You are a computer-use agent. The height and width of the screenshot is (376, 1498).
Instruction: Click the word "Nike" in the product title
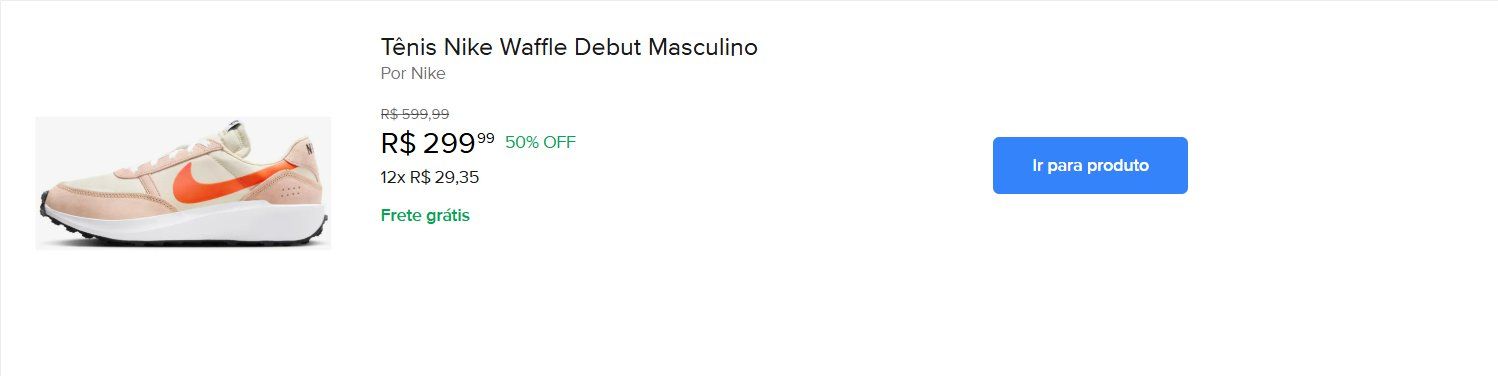(x=467, y=46)
